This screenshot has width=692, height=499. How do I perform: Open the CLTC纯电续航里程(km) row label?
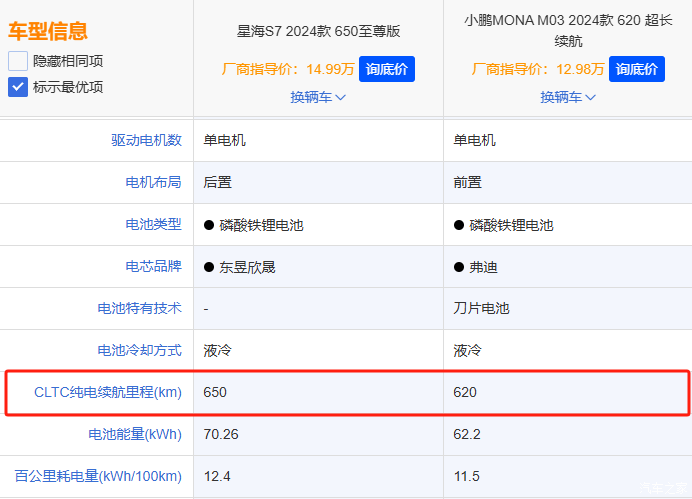click(x=107, y=392)
